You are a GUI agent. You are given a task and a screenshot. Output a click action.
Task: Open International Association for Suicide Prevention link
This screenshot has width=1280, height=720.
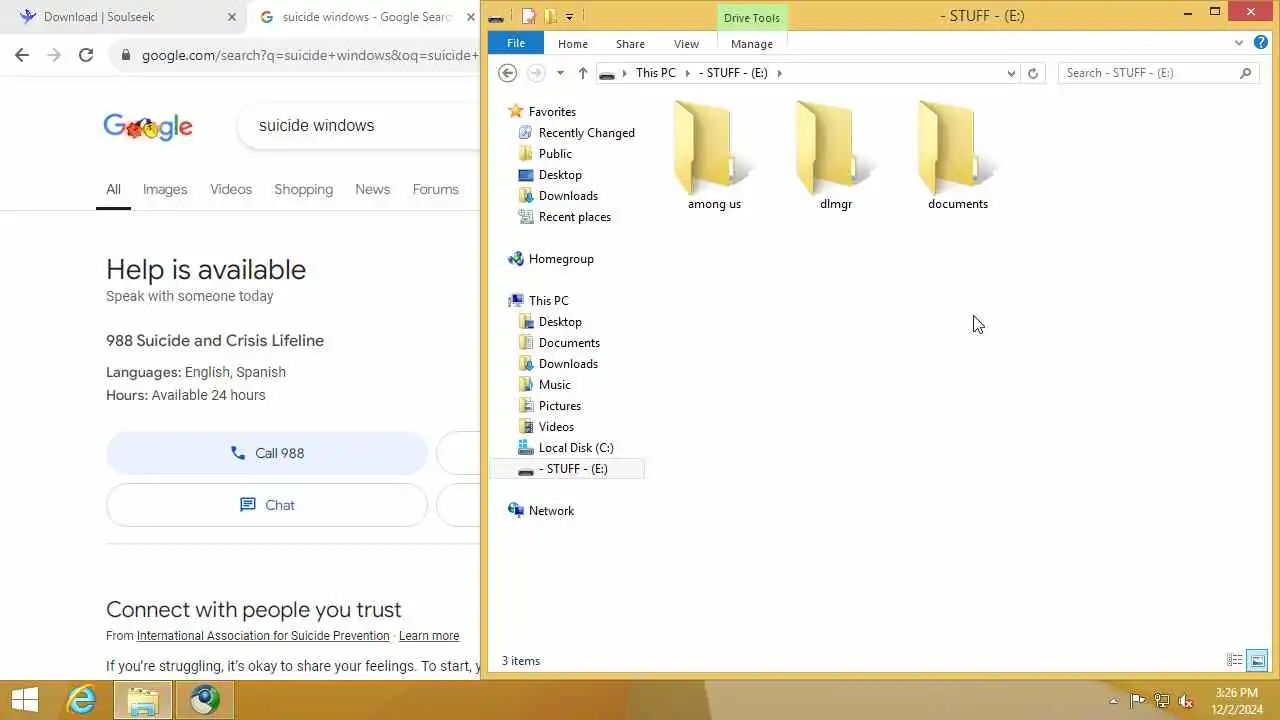[263, 636]
